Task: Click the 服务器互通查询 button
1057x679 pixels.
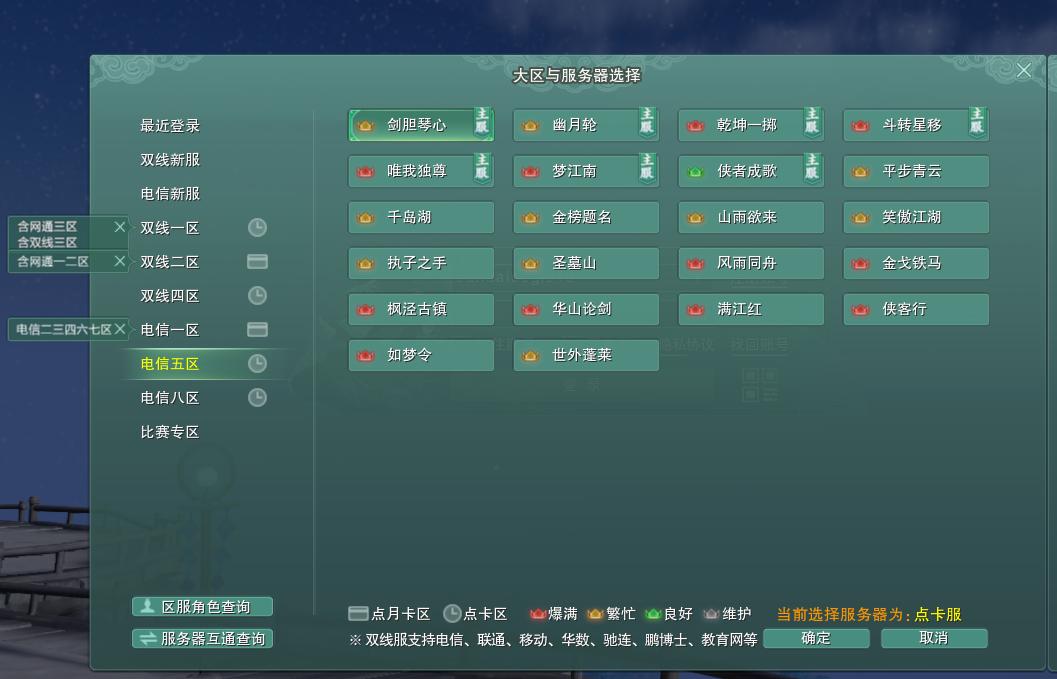Action: (x=201, y=639)
